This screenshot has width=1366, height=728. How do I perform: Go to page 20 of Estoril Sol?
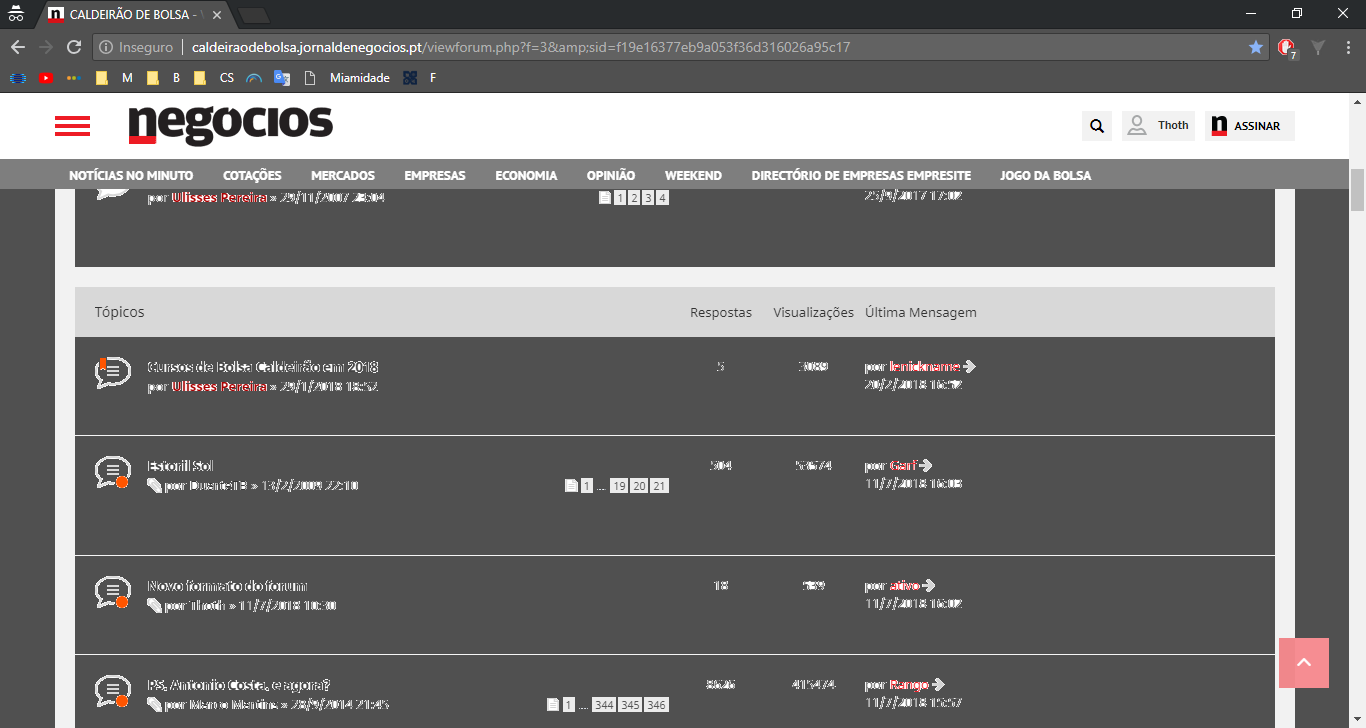639,486
